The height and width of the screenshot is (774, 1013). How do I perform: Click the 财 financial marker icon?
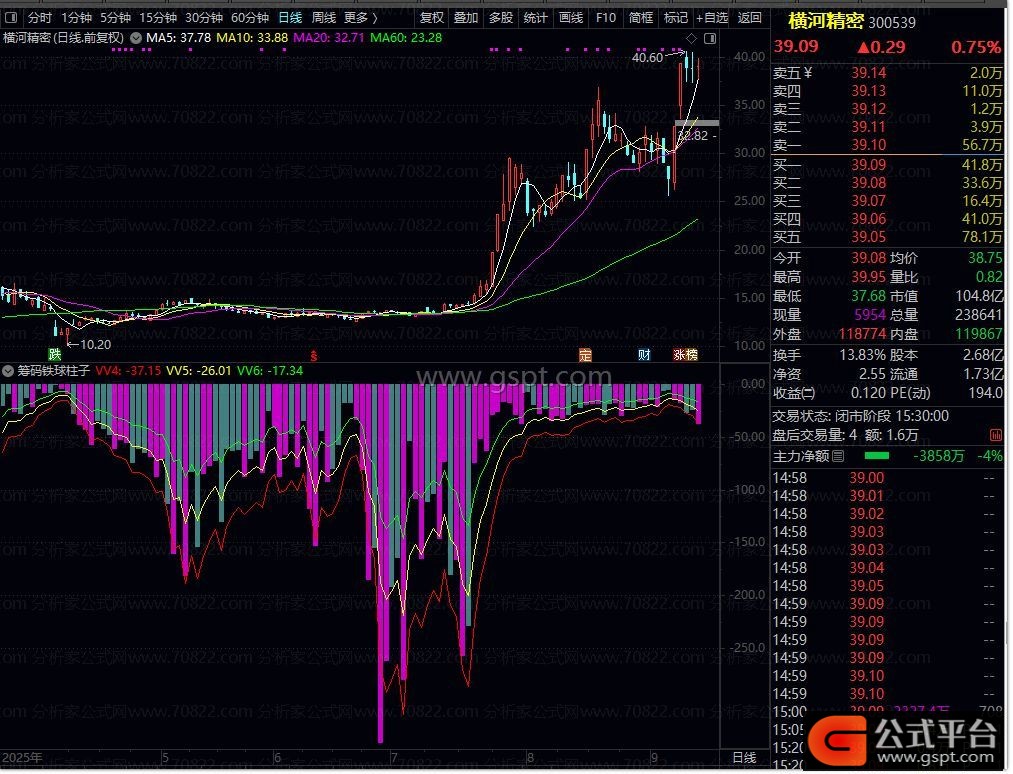644,354
